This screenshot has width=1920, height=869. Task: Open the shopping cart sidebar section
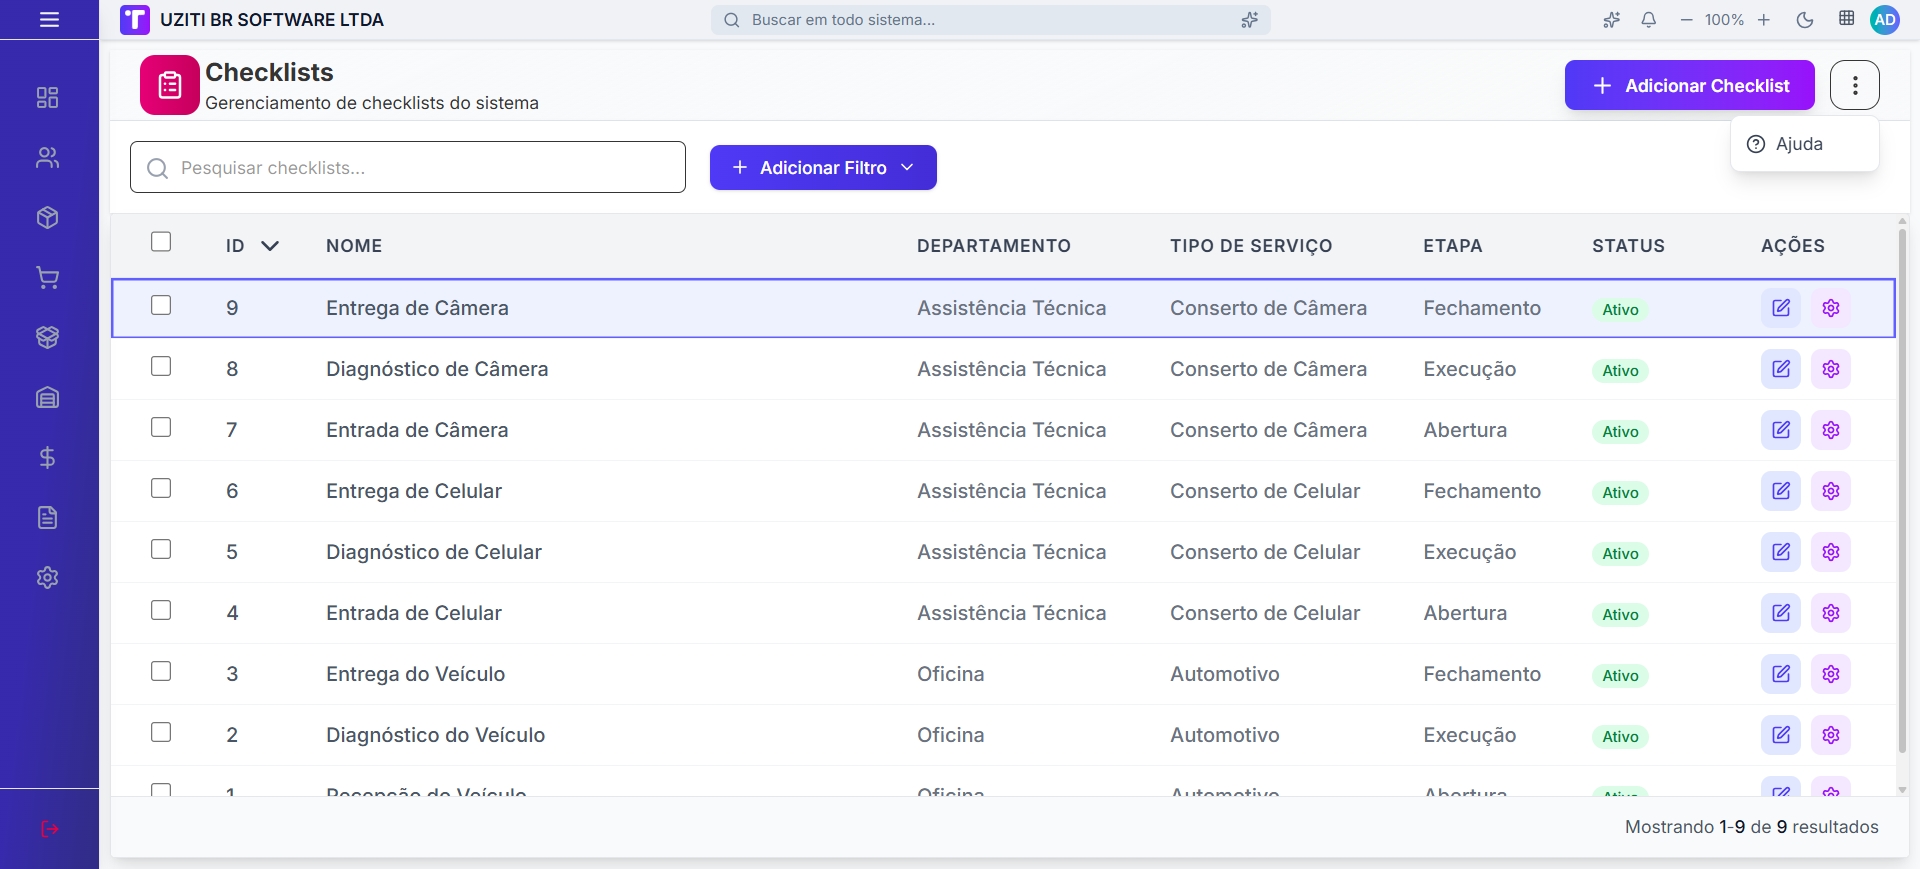(x=47, y=278)
